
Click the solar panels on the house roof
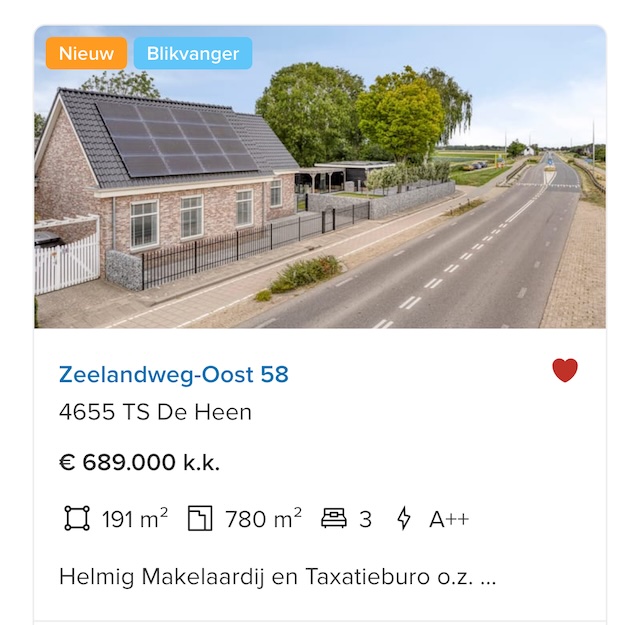click(x=180, y=138)
